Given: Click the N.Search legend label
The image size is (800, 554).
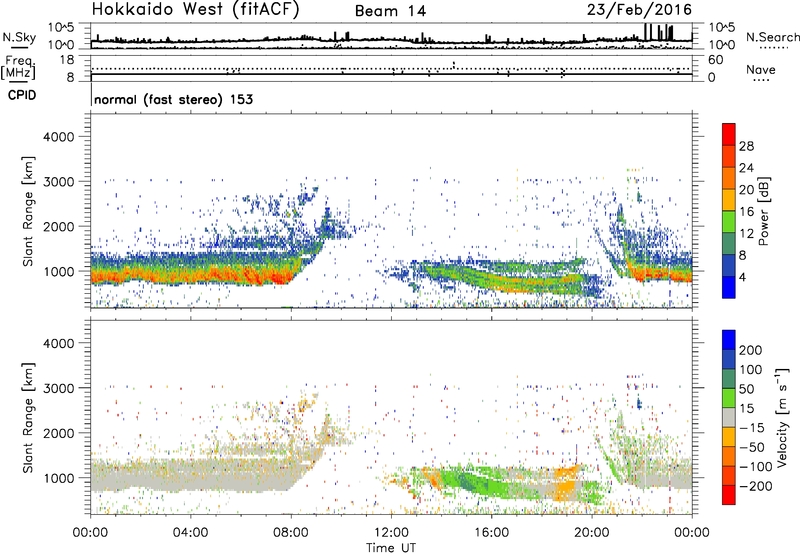Looking at the screenshot, I should (772, 37).
